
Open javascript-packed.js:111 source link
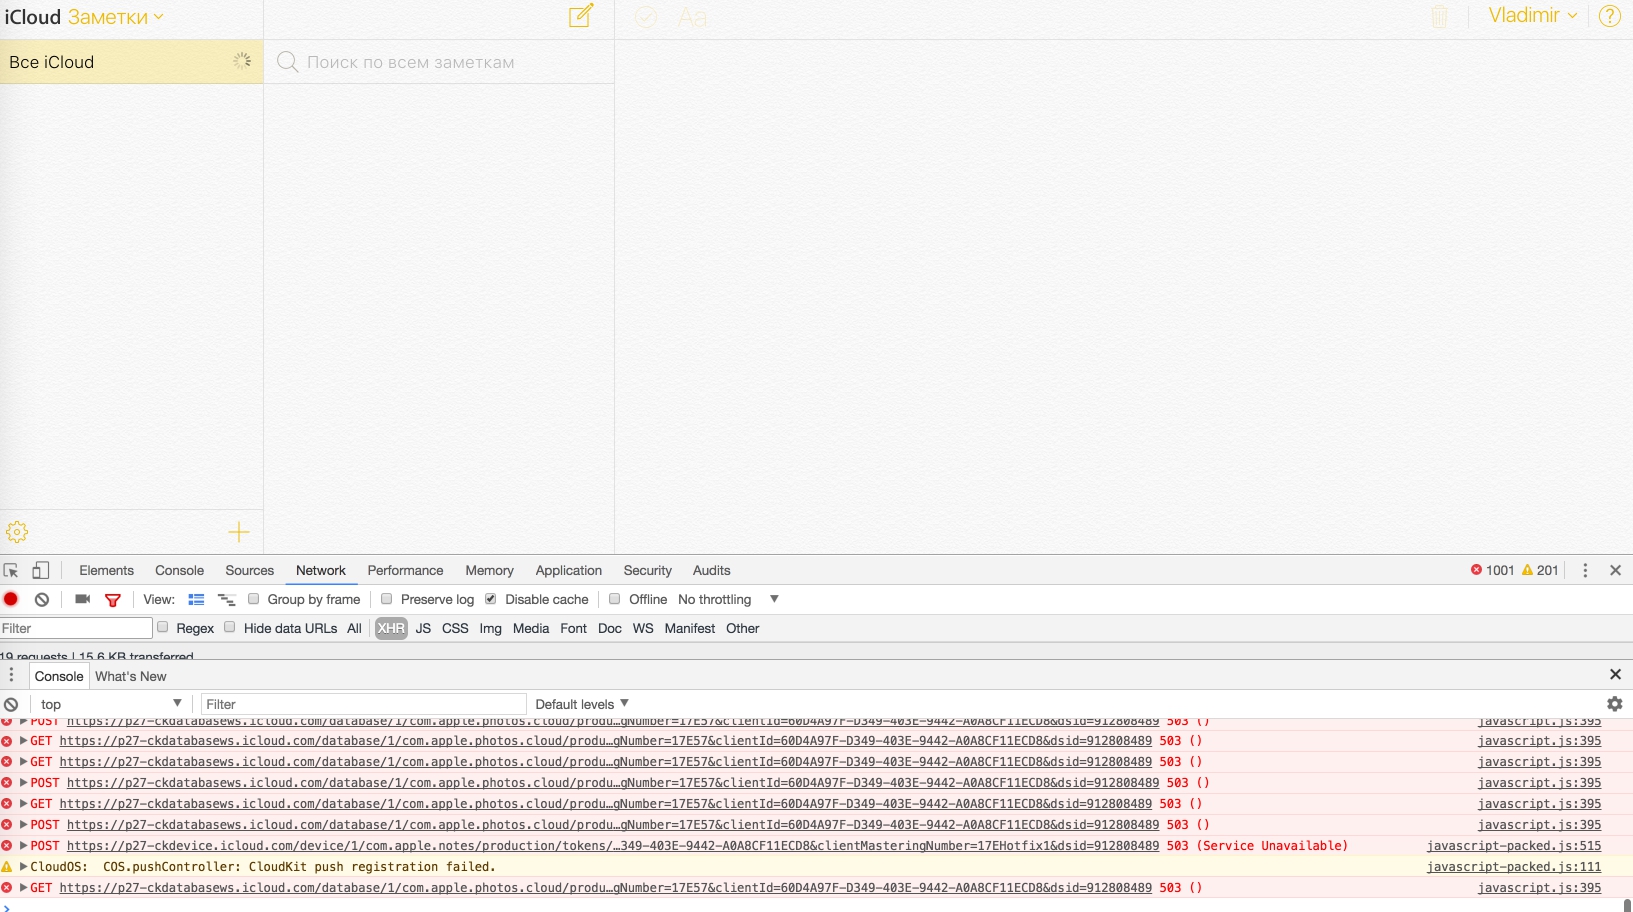(x=1514, y=867)
